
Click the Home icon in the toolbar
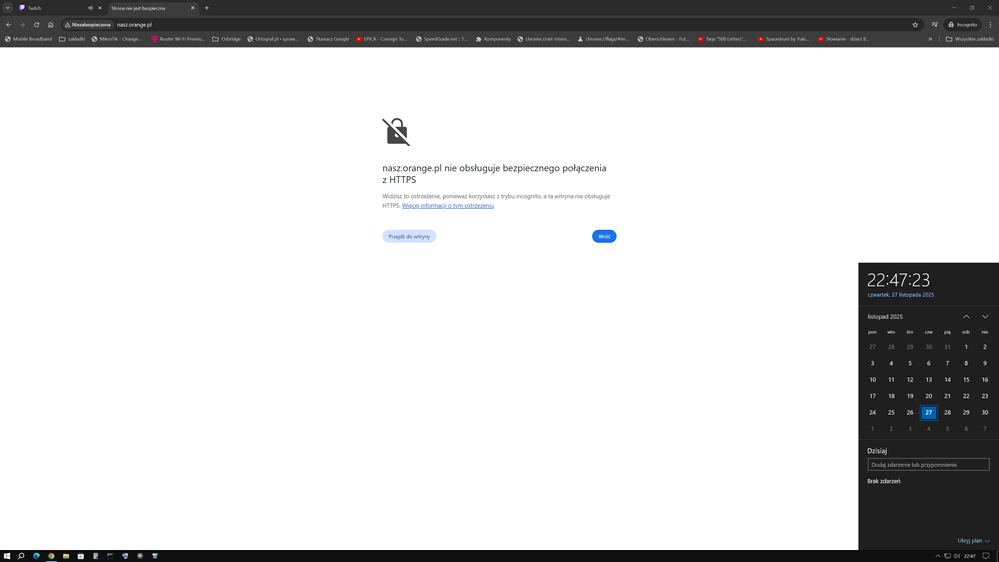[51, 24]
